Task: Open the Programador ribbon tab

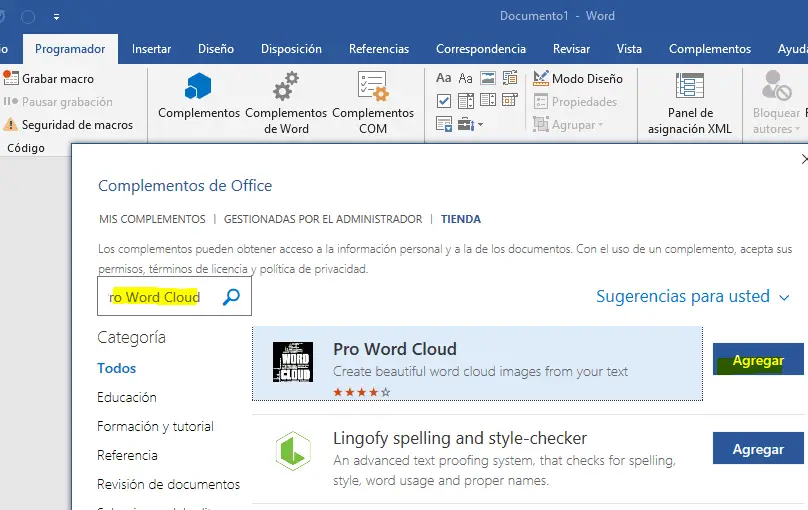Action: coord(70,49)
